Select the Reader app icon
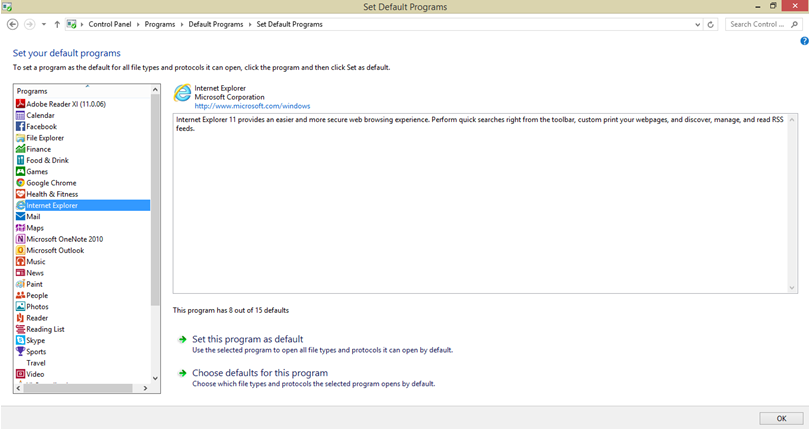The height and width of the screenshot is (429, 809). point(21,318)
